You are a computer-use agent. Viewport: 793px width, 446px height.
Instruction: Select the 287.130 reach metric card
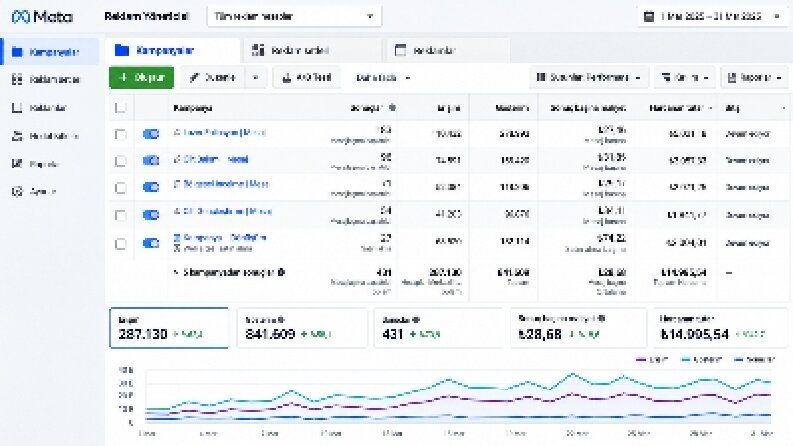(x=169, y=328)
